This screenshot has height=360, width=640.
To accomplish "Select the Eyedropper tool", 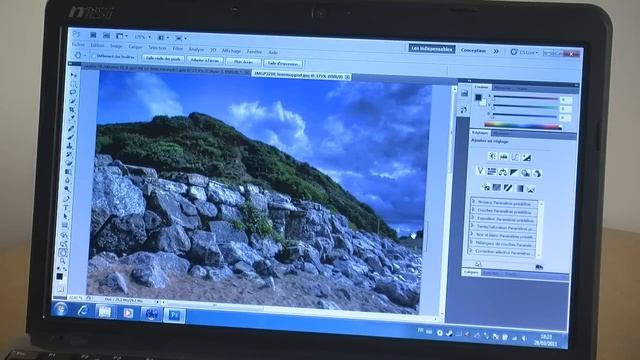I will pyautogui.click(x=72, y=119).
